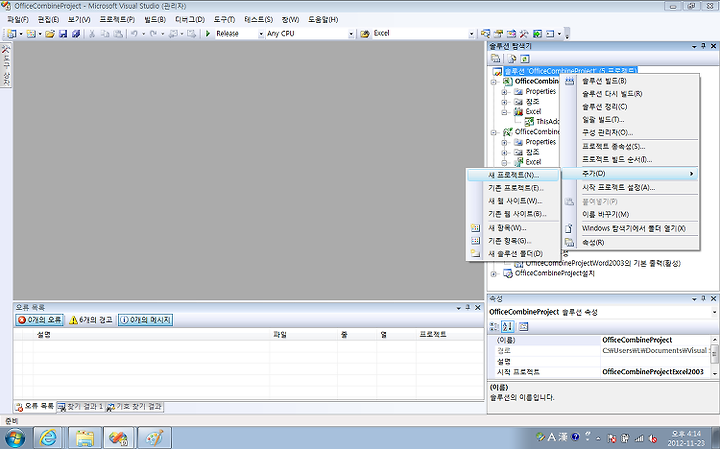Click the Alphabetical sort icon in the Properties panel
The width and height of the screenshot is (720, 449).
[x=507, y=326]
